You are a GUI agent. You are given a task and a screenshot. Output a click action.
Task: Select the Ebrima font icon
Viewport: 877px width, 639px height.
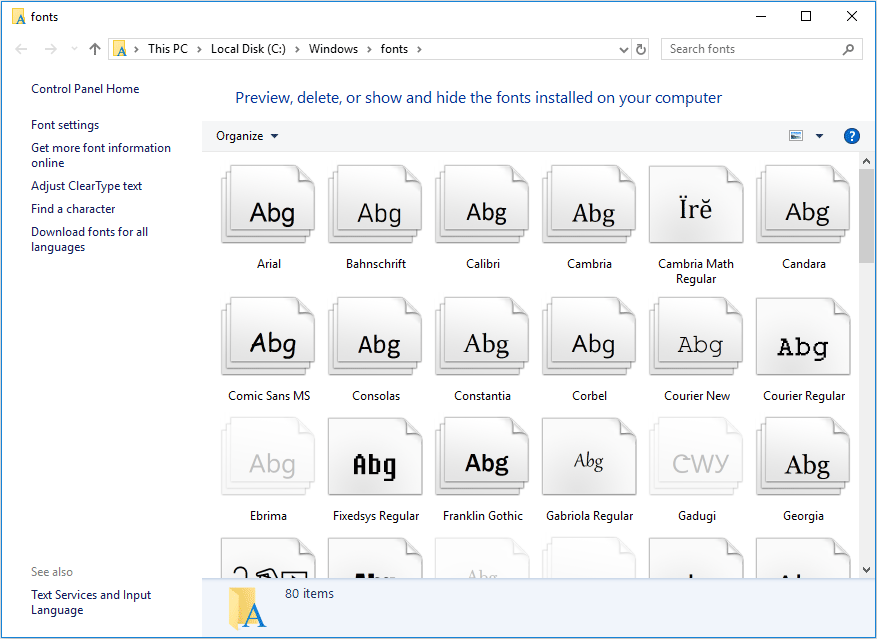[x=268, y=457]
